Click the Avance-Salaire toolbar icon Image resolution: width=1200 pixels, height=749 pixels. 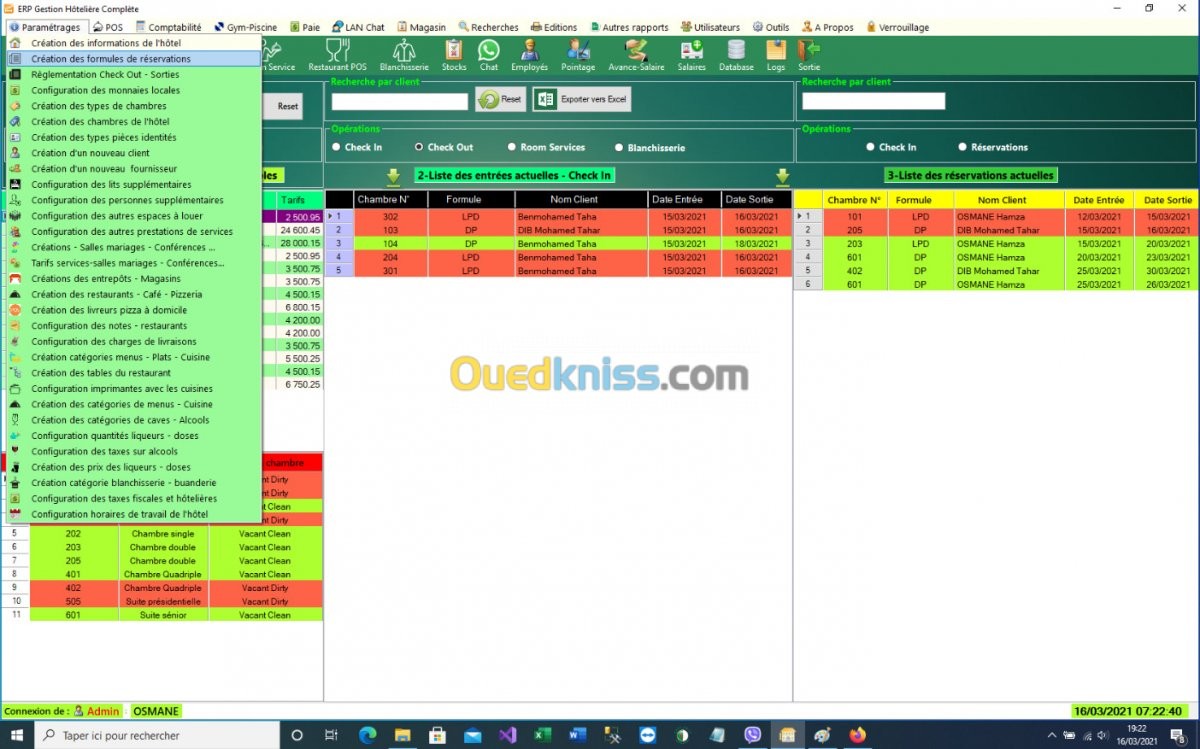(636, 55)
